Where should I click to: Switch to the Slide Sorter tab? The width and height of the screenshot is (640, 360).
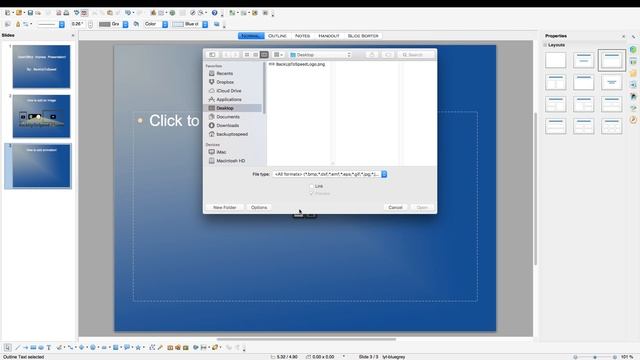click(363, 36)
